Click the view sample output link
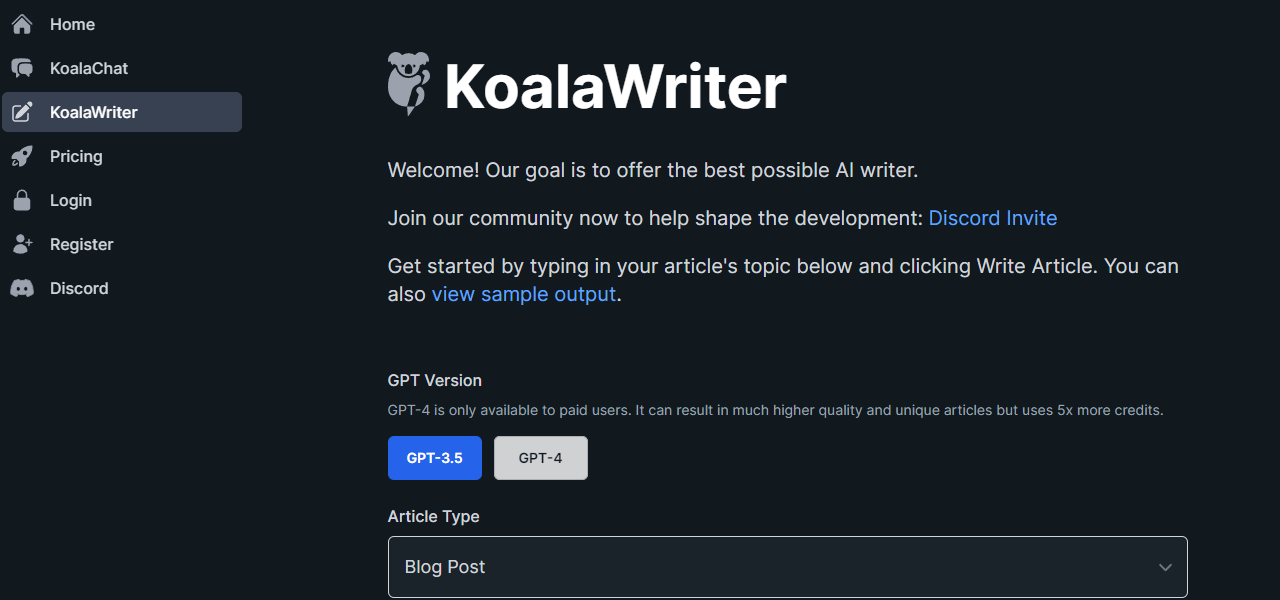The height and width of the screenshot is (600, 1280). tap(523, 294)
